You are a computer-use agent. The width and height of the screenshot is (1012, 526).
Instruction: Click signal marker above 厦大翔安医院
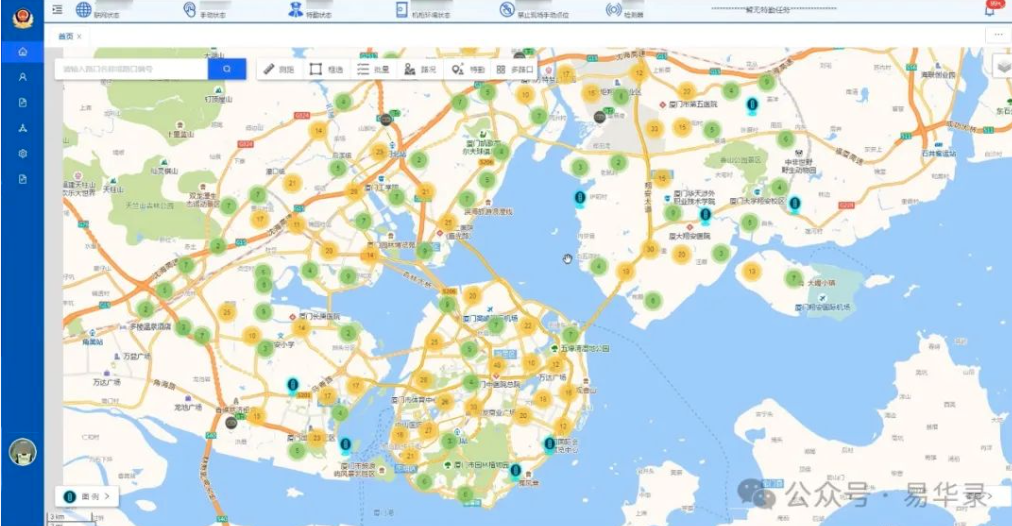coord(705,215)
